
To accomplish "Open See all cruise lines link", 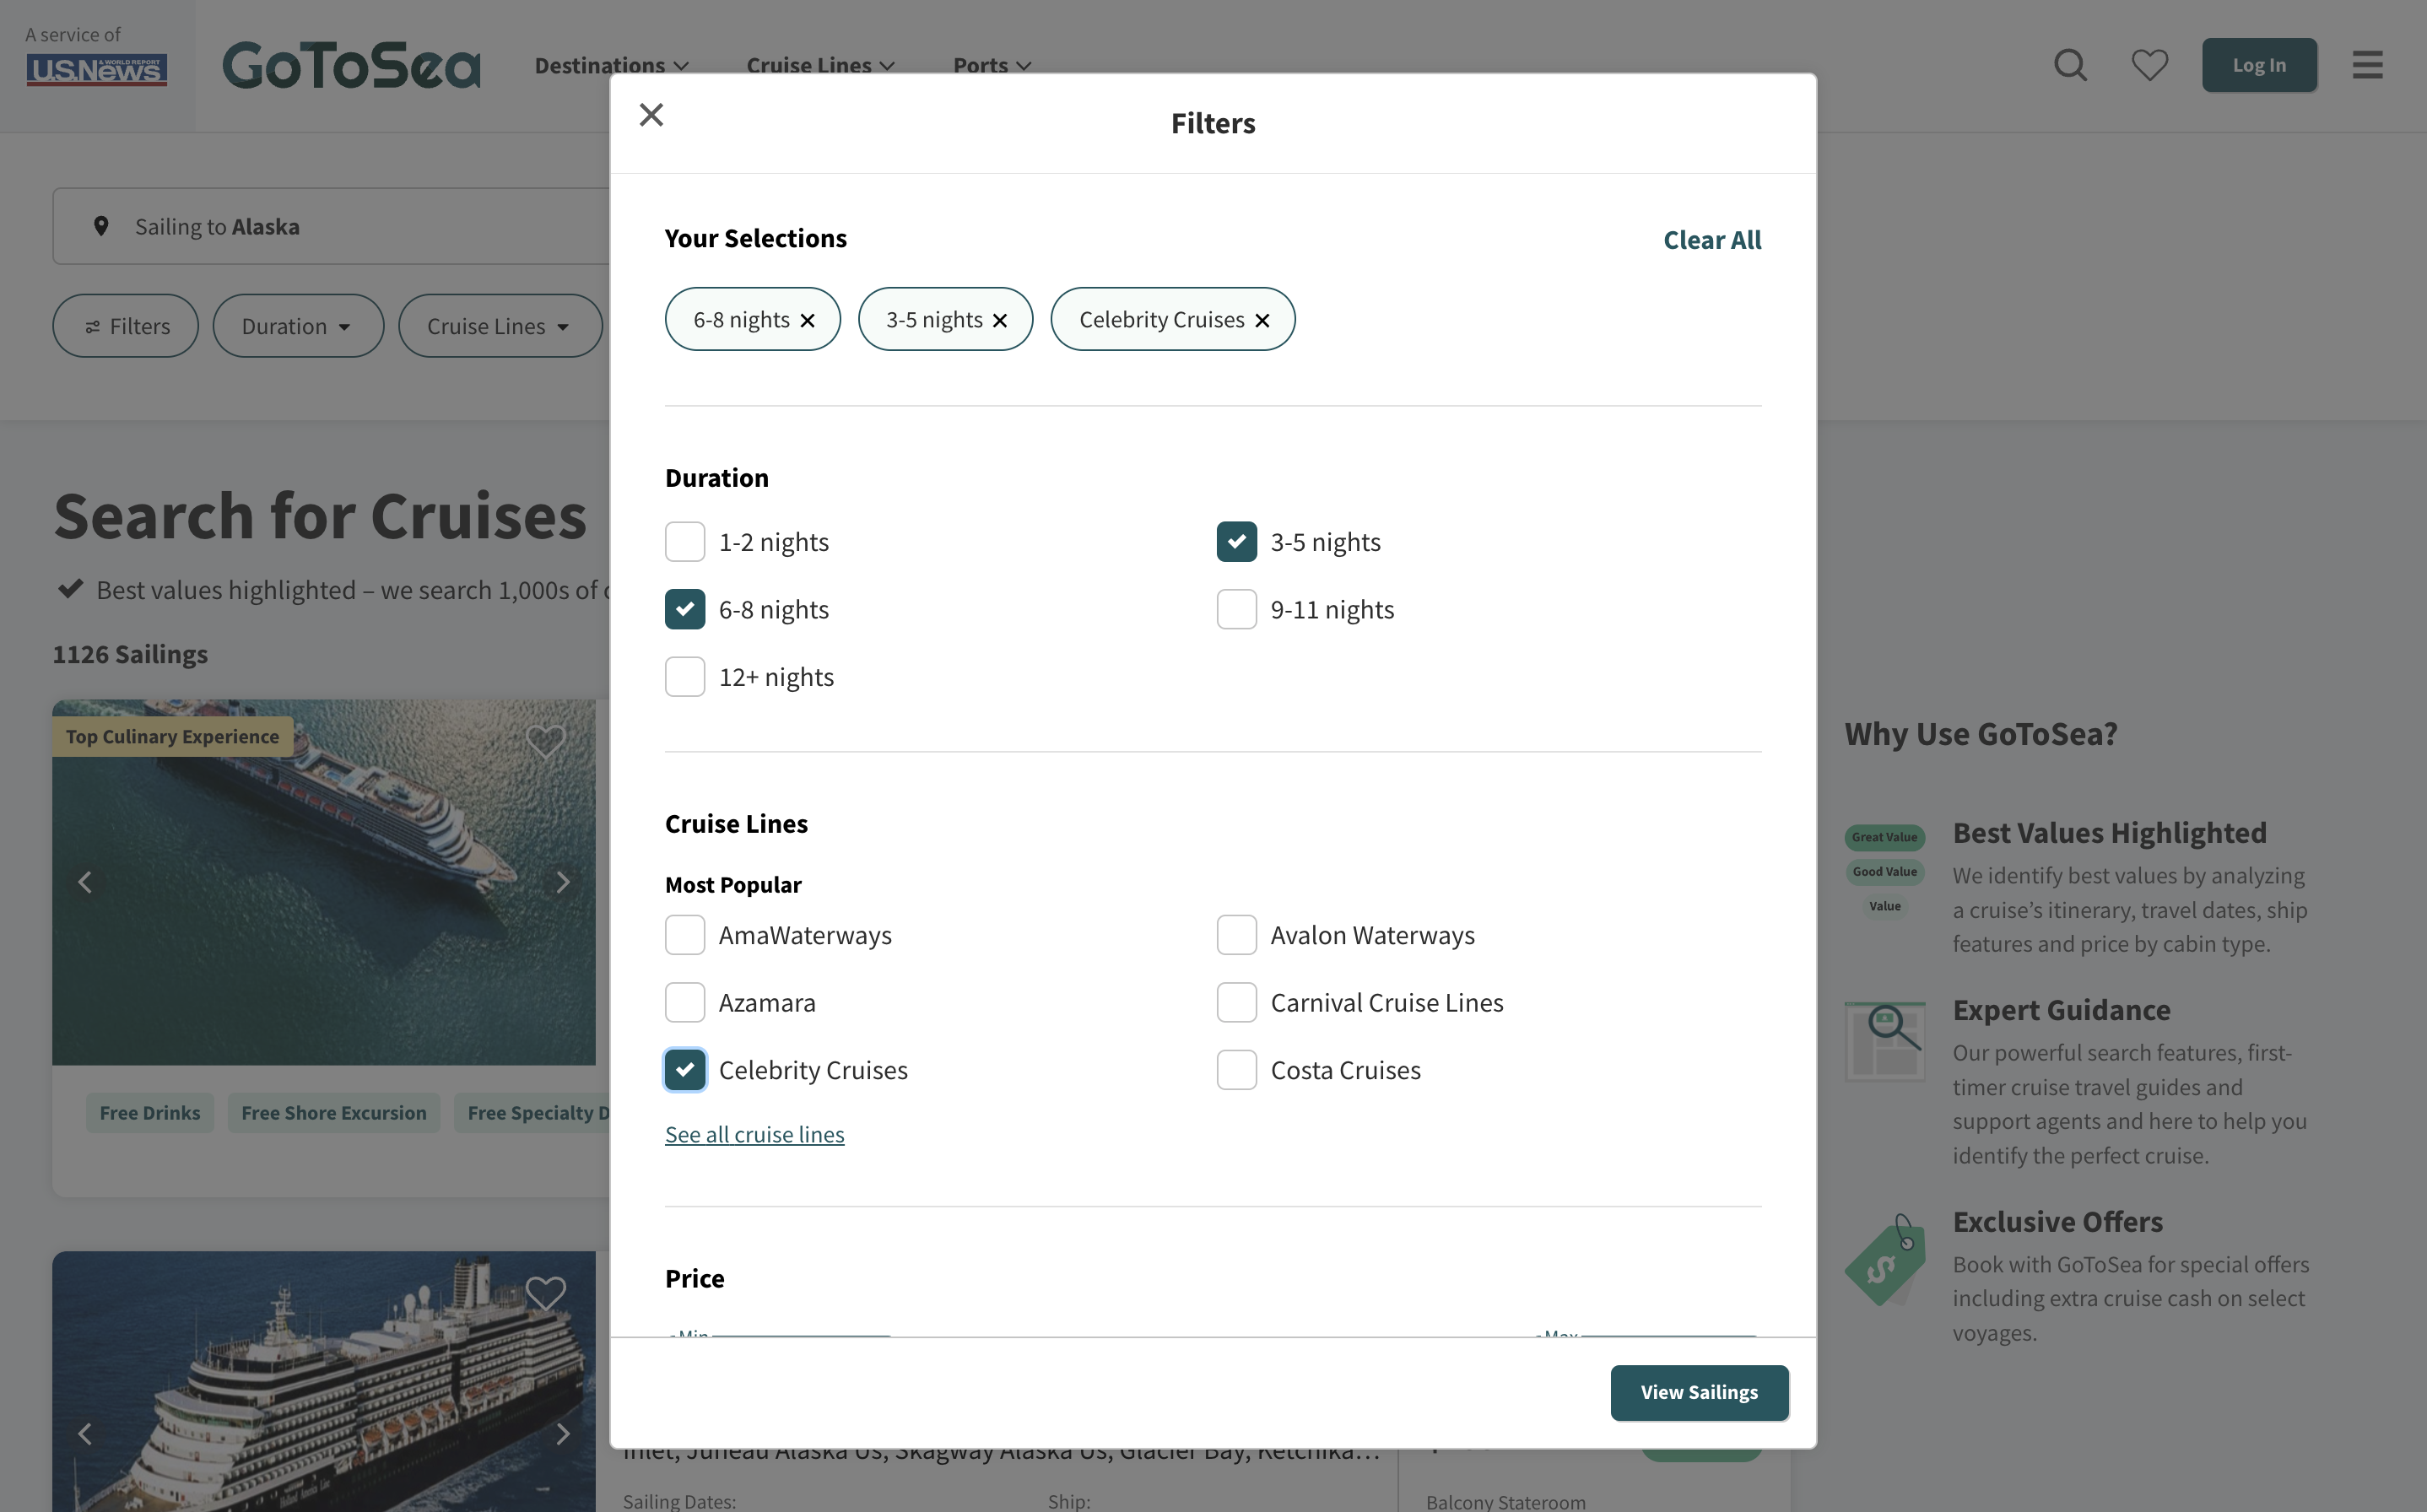I will tap(754, 1135).
